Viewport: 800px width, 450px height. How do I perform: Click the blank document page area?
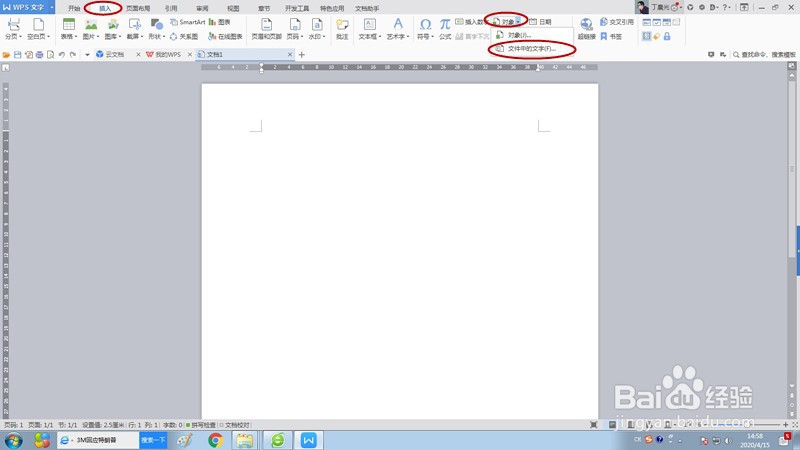[399, 251]
